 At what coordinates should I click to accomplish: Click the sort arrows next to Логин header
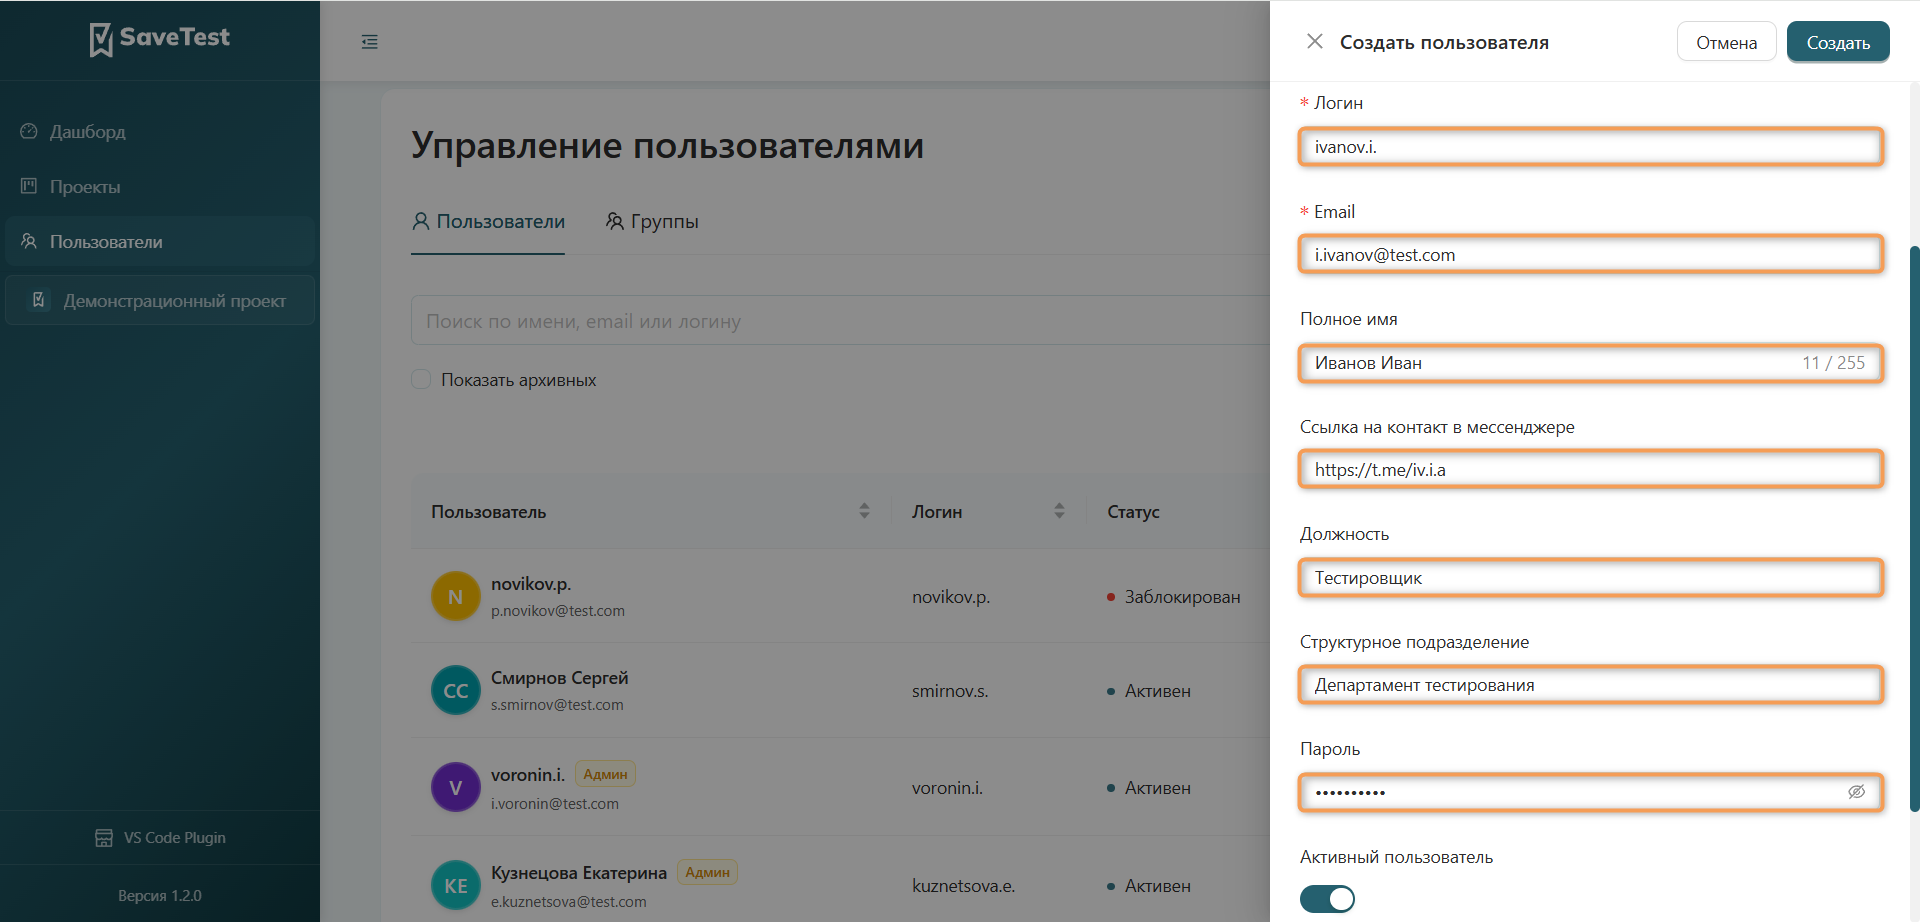1059,511
